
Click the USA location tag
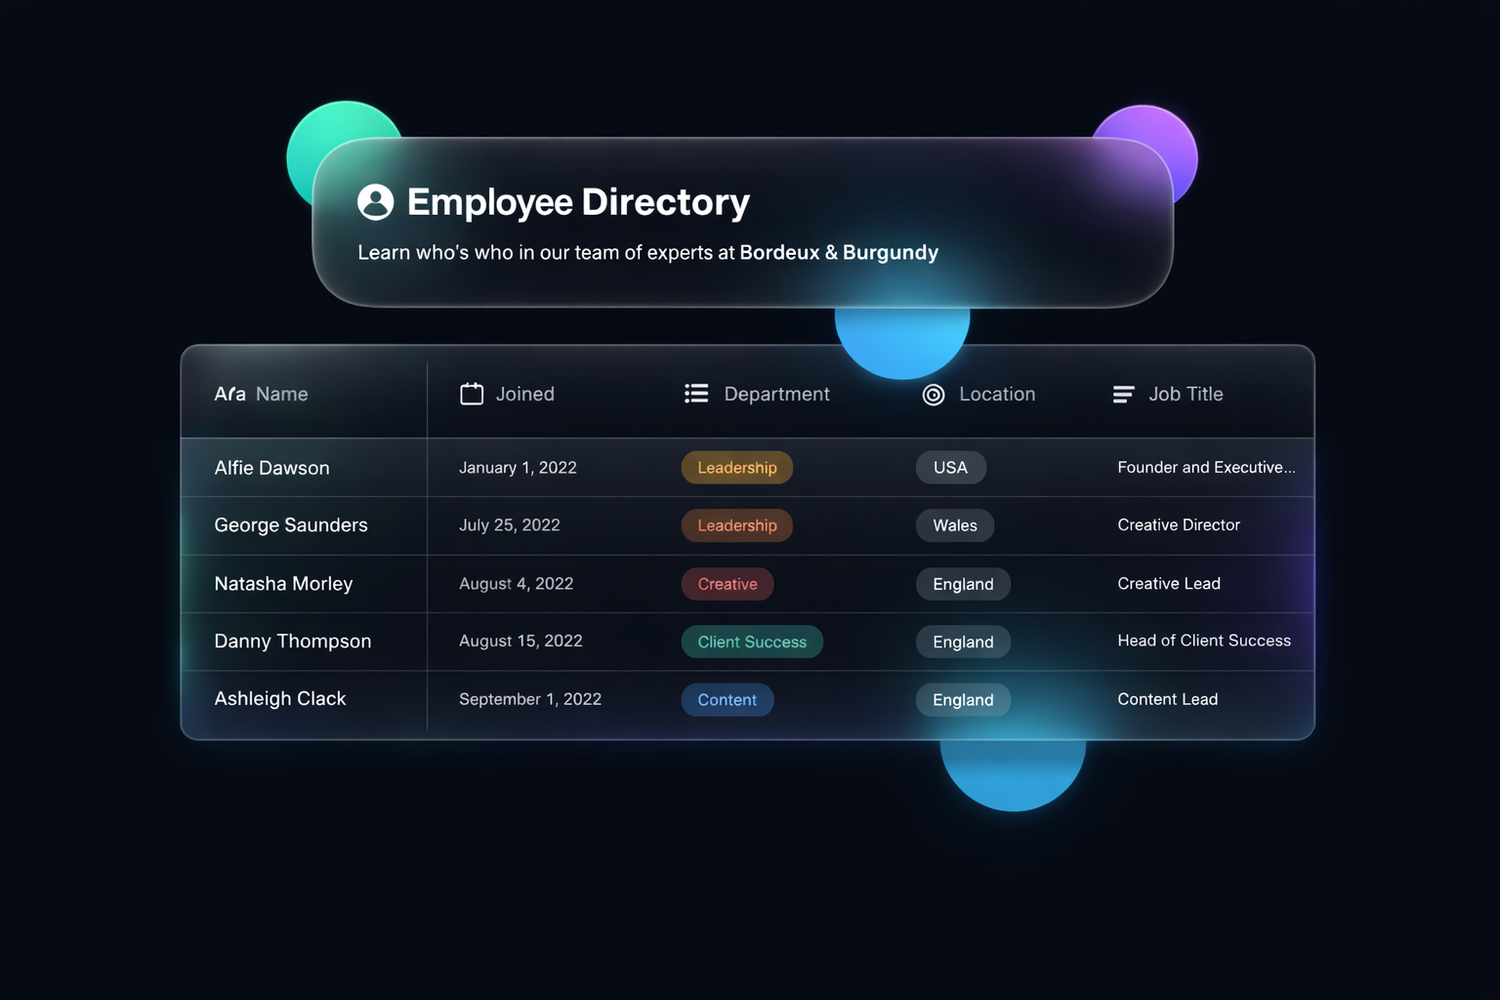951,467
